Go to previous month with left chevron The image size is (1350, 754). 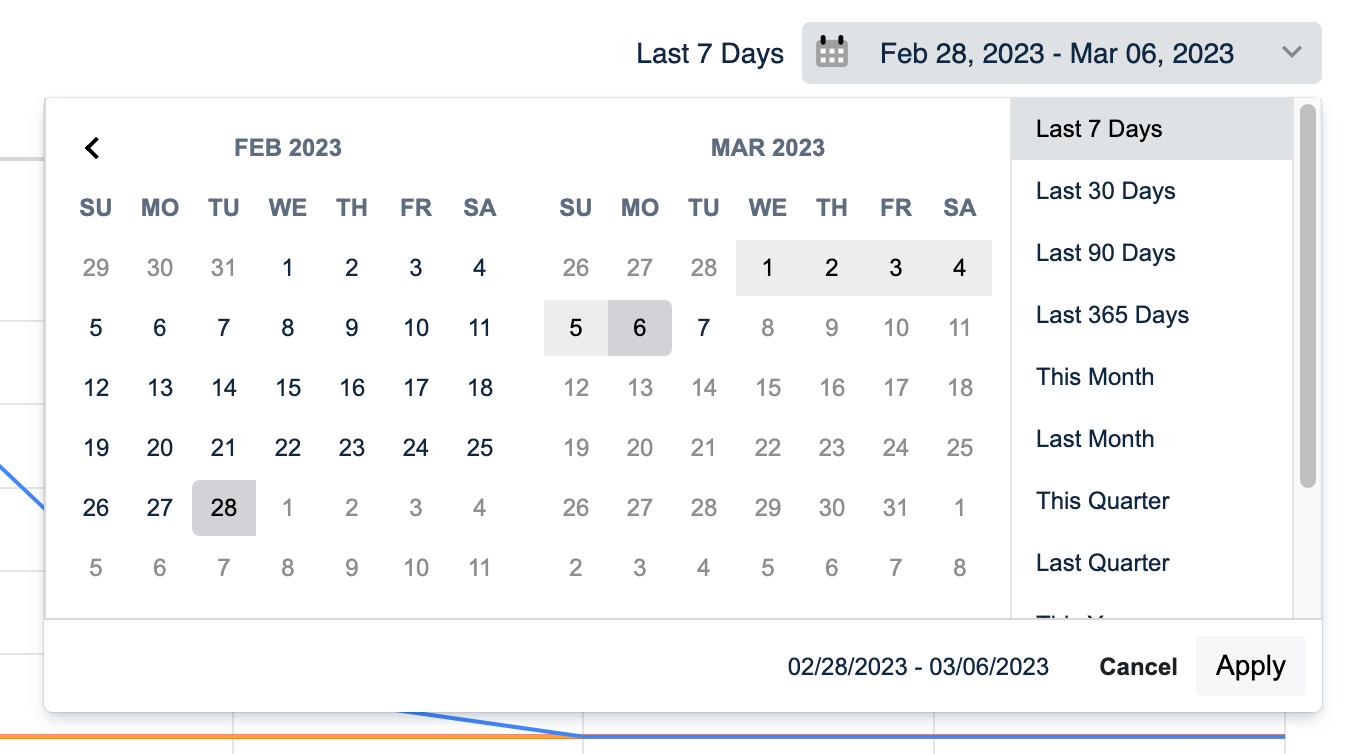tap(92, 148)
